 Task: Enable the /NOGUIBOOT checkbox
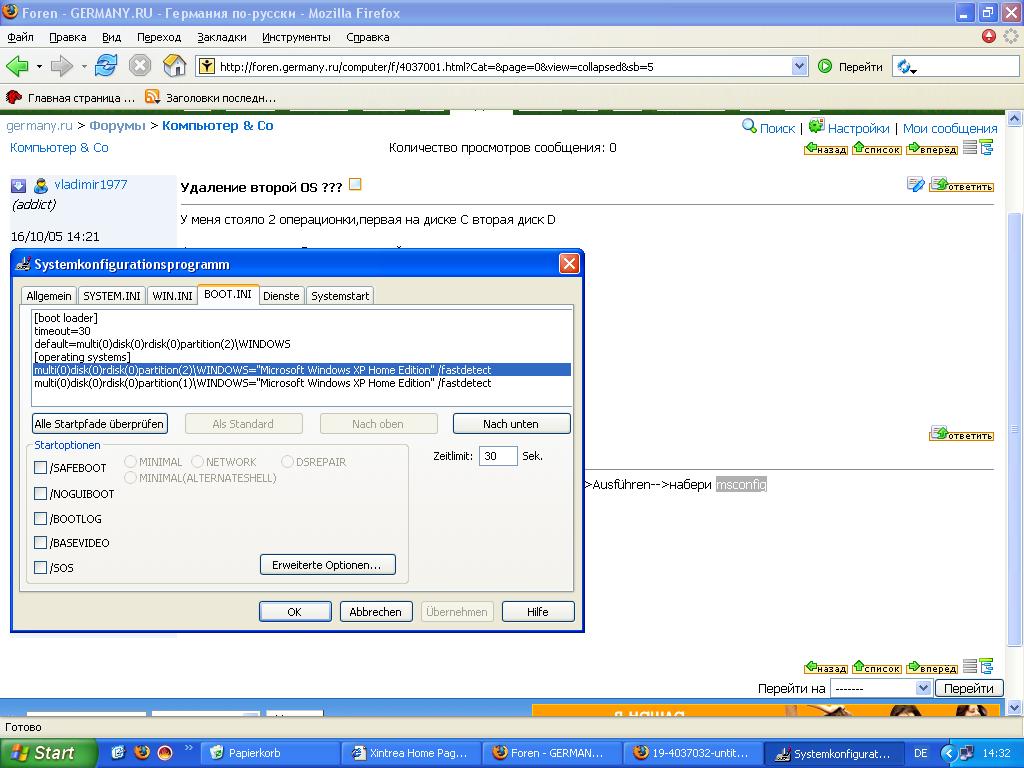(x=40, y=494)
